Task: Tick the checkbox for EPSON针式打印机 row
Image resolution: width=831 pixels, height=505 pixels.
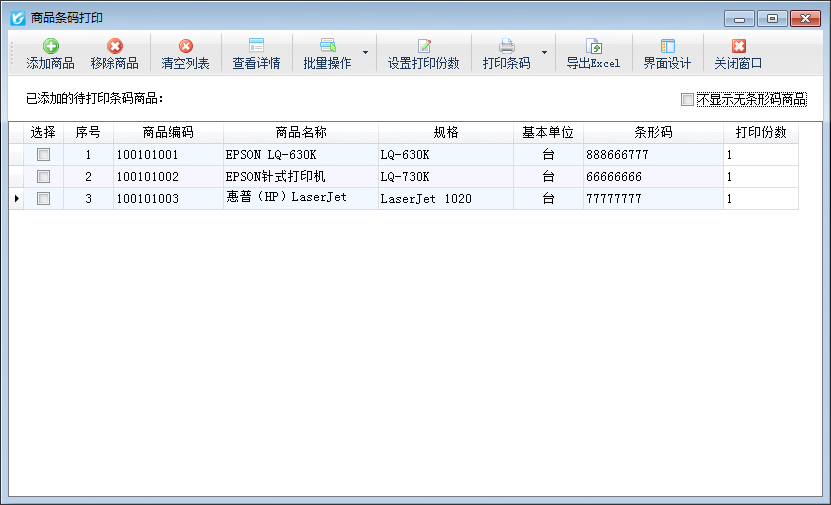Action: (43, 177)
